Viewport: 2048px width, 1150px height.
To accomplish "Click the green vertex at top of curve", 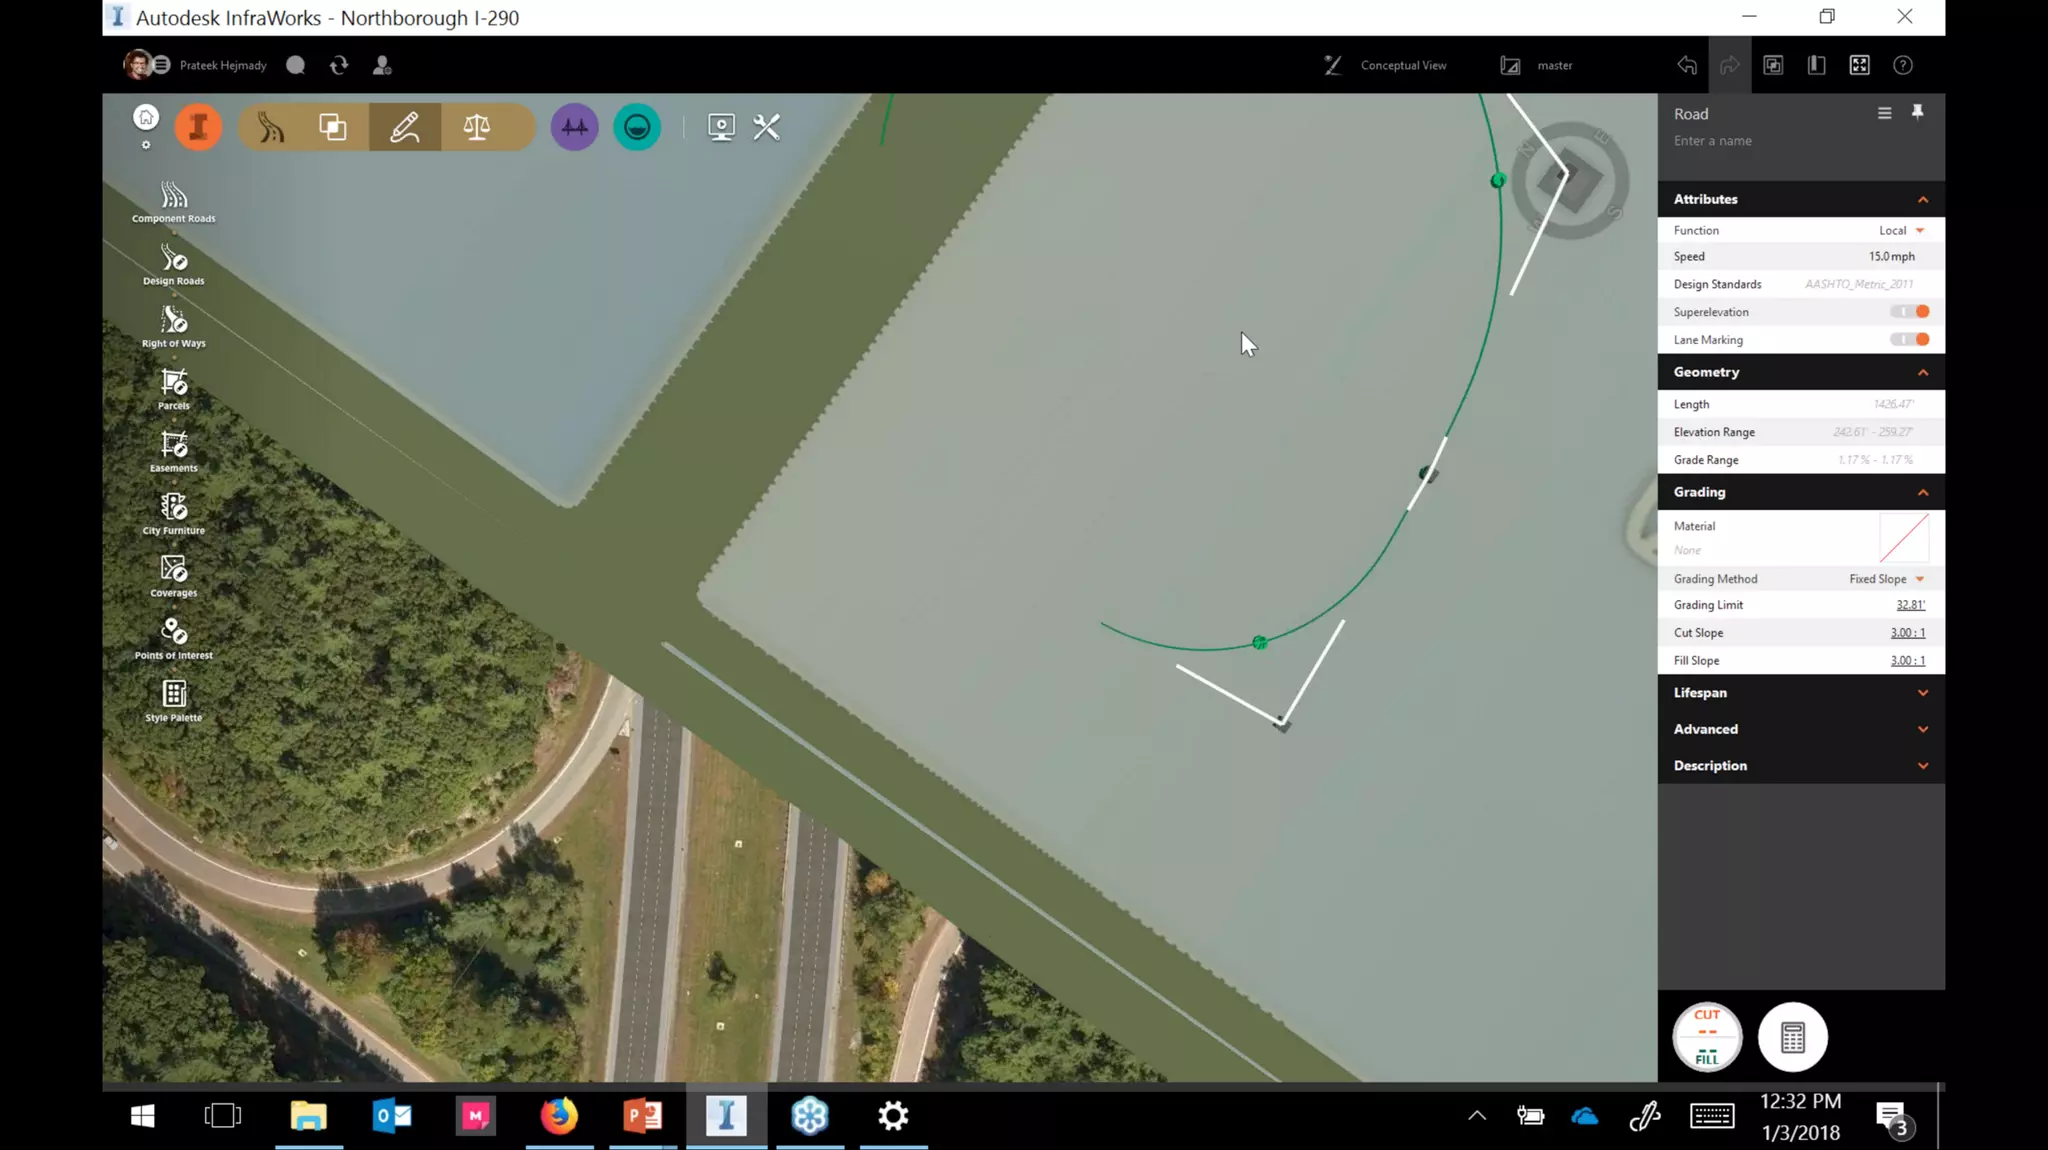I will pyautogui.click(x=1497, y=181).
